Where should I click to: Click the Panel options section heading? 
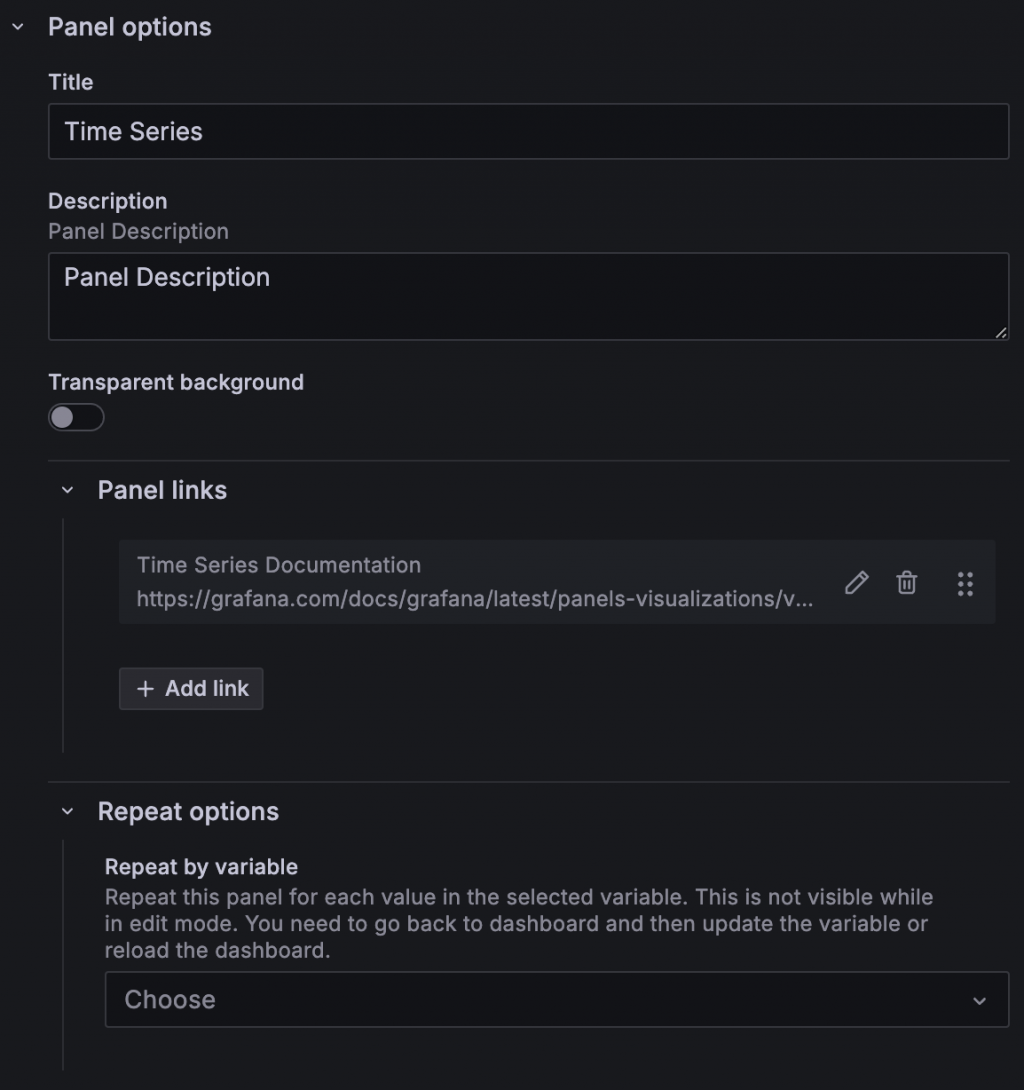(130, 27)
